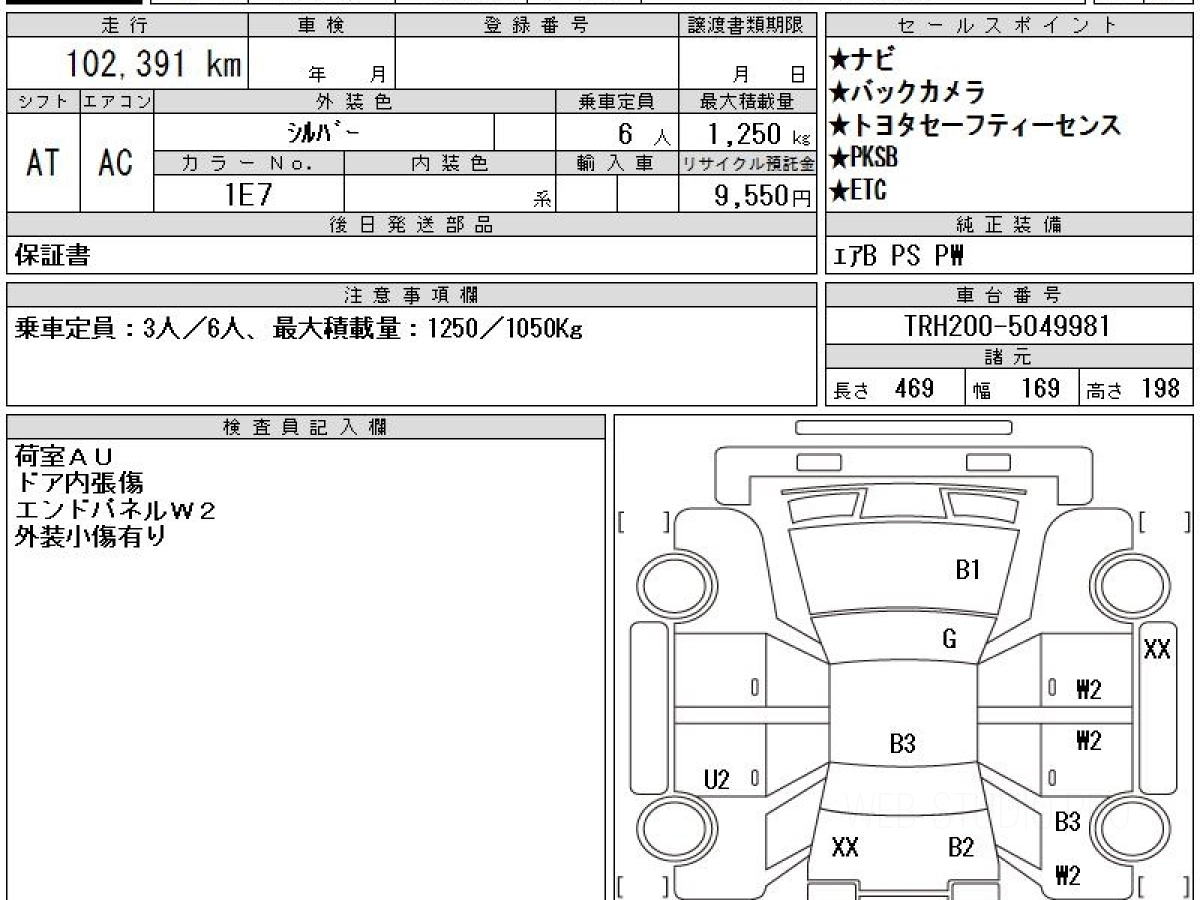Click the 1,250 kg max load value
The width and height of the screenshot is (1200, 900).
[x=759, y=134]
